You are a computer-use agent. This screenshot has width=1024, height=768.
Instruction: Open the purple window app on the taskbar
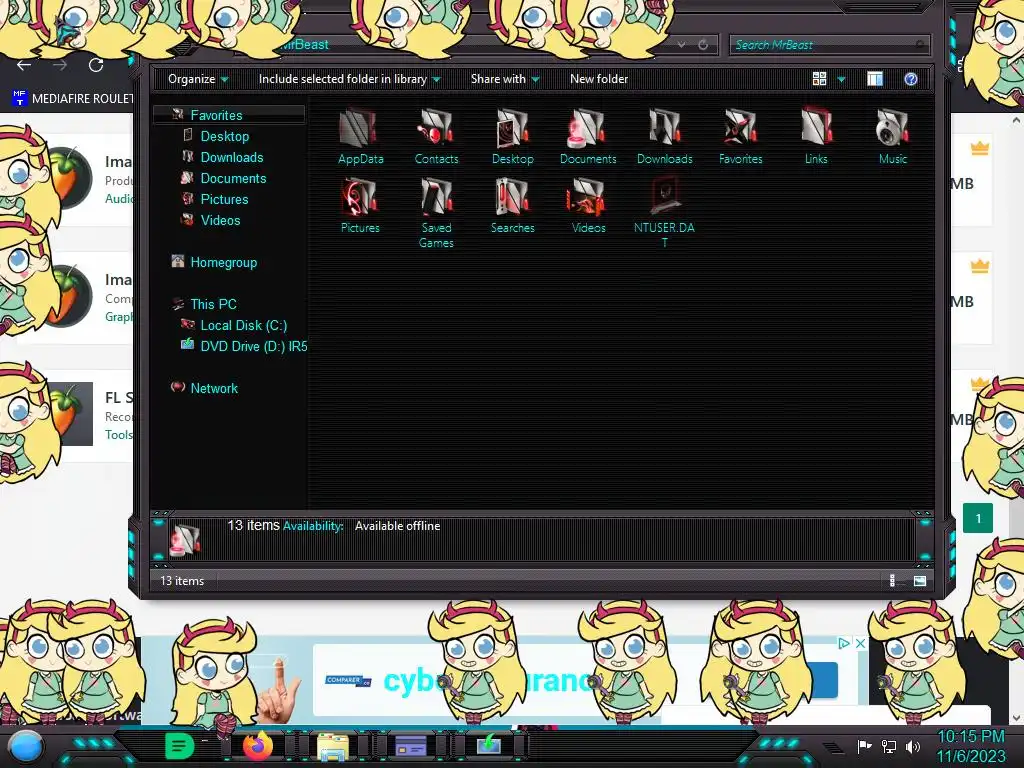point(411,746)
